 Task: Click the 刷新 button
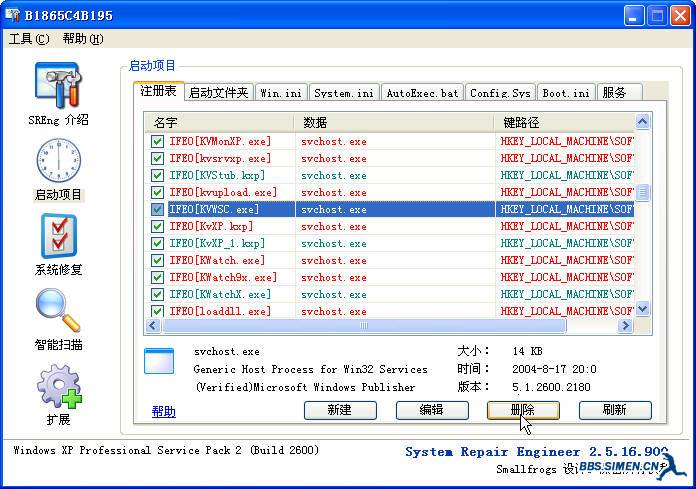[x=615, y=410]
